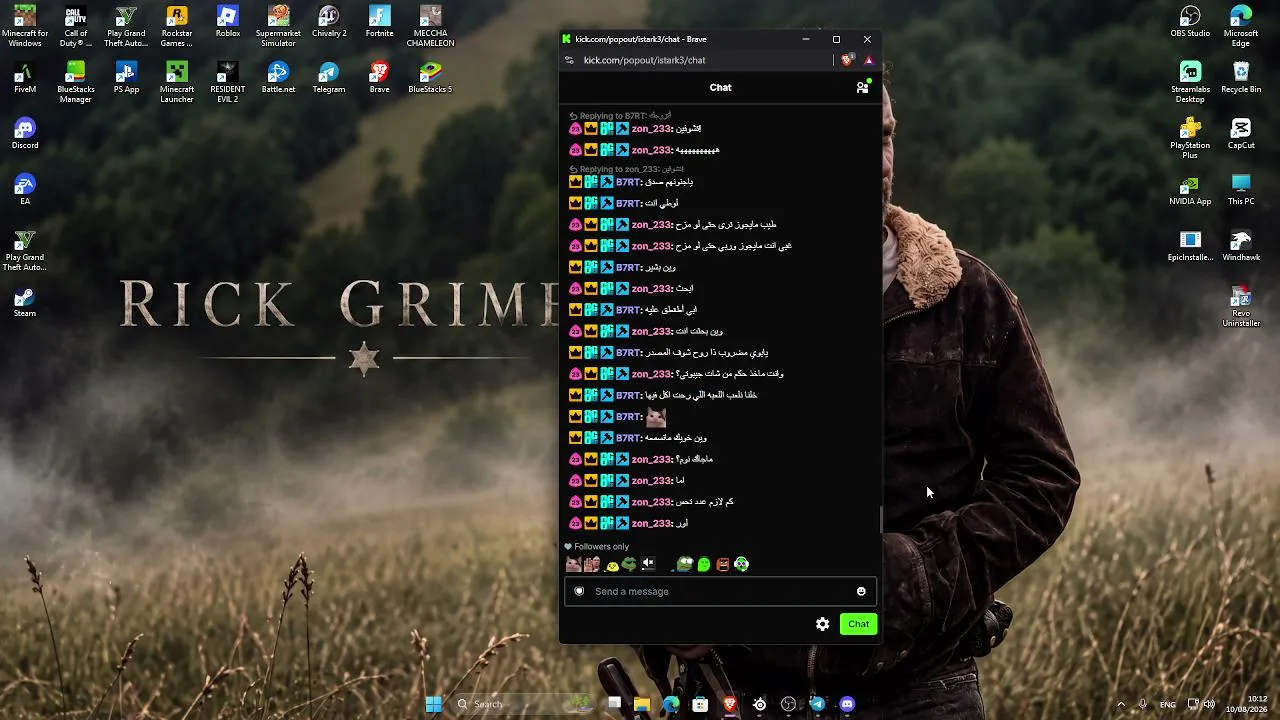Open PlayStation Plus desktop icon

tap(1190, 138)
